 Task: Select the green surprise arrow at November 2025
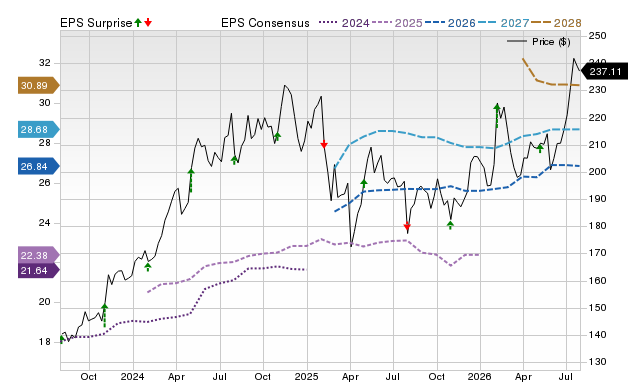click(450, 225)
